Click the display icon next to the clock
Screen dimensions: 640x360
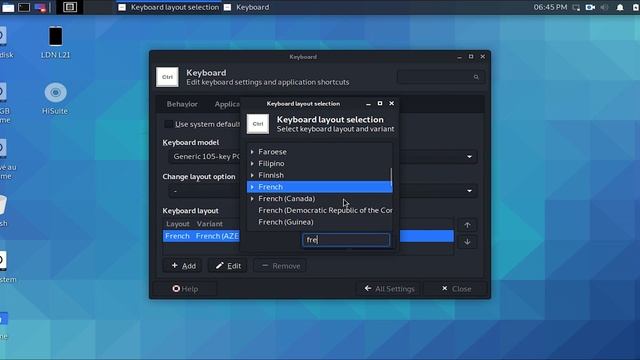[576, 7]
